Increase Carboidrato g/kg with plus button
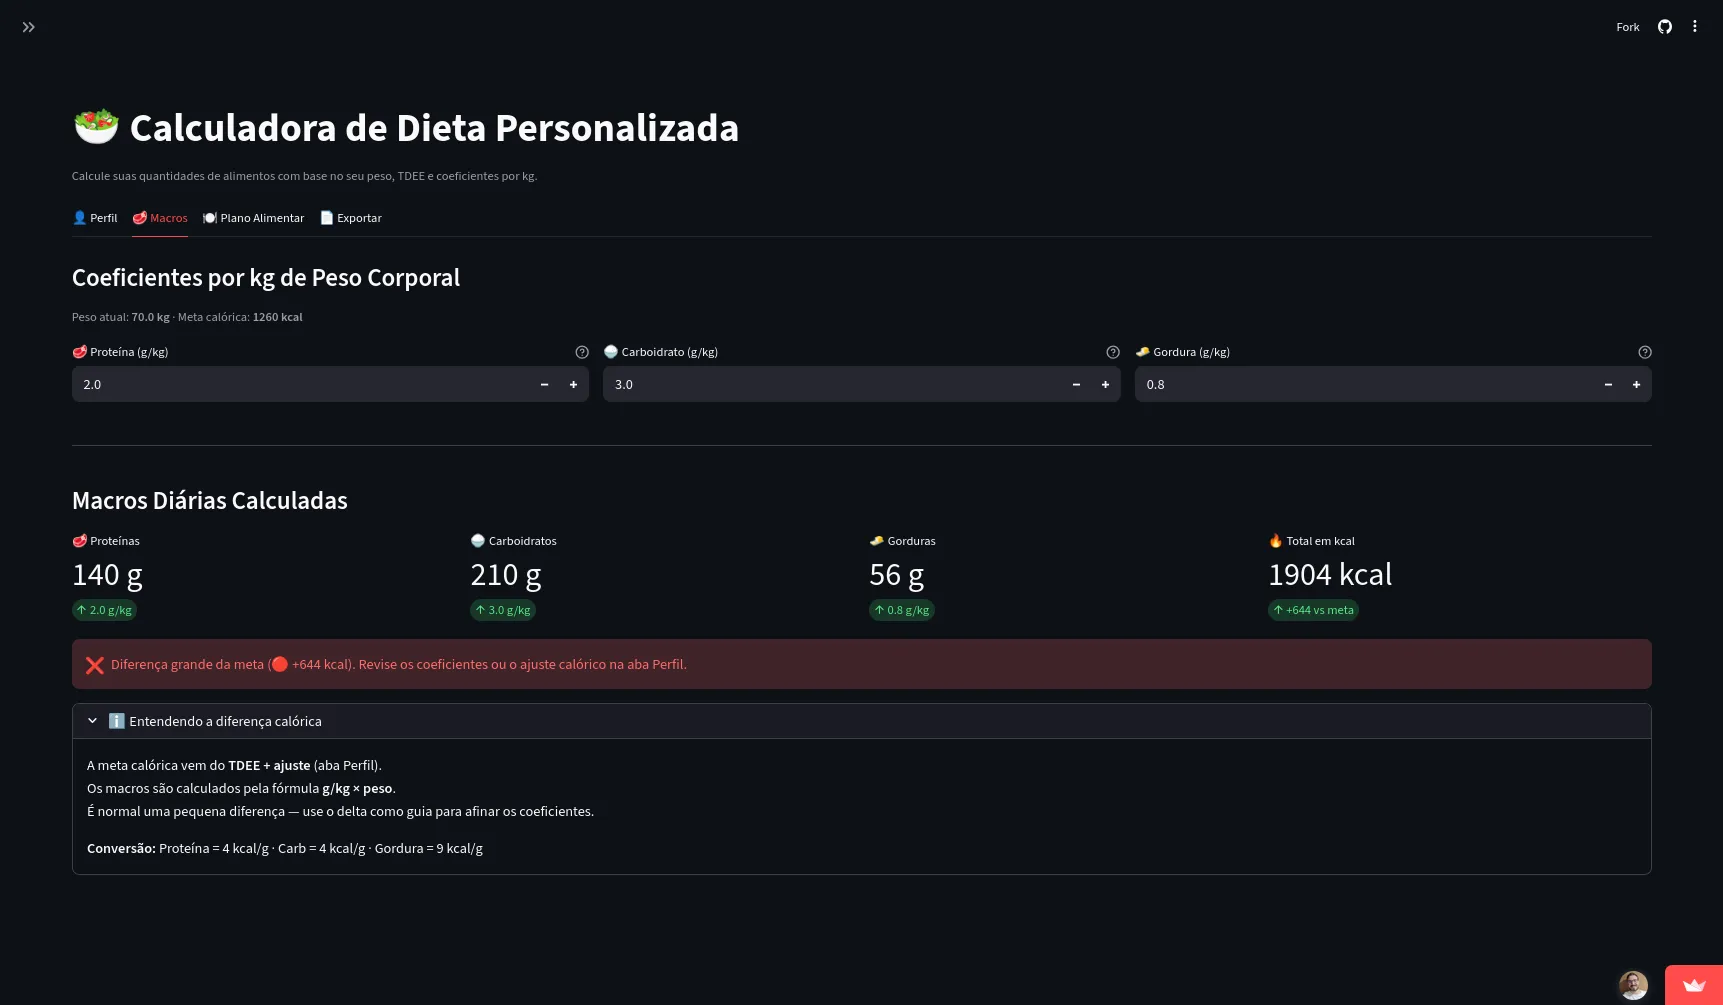 pyautogui.click(x=1106, y=384)
